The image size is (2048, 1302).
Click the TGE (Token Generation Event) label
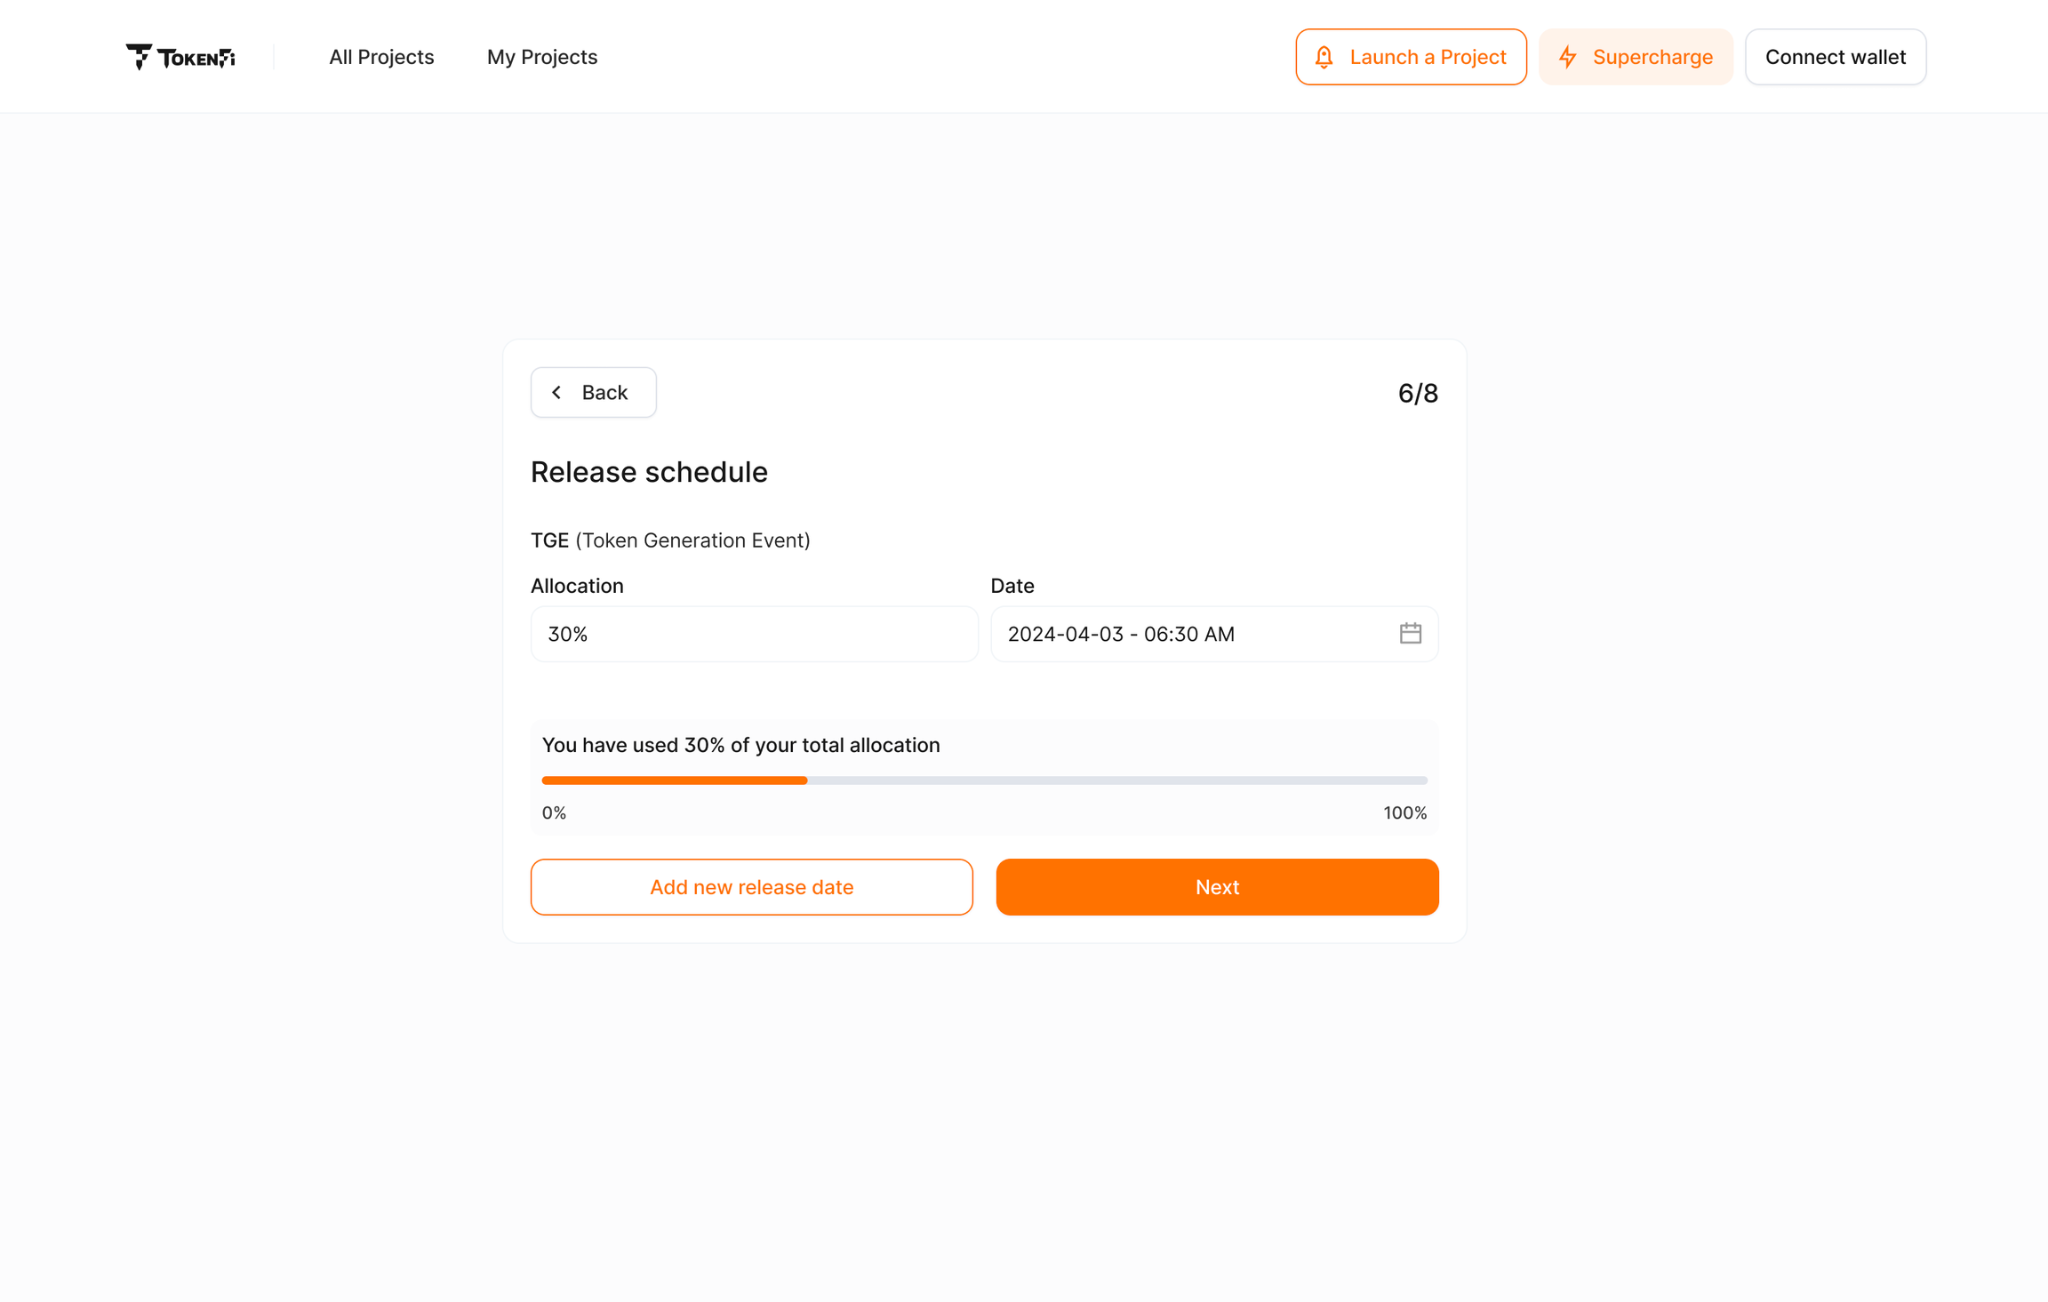[x=670, y=540]
